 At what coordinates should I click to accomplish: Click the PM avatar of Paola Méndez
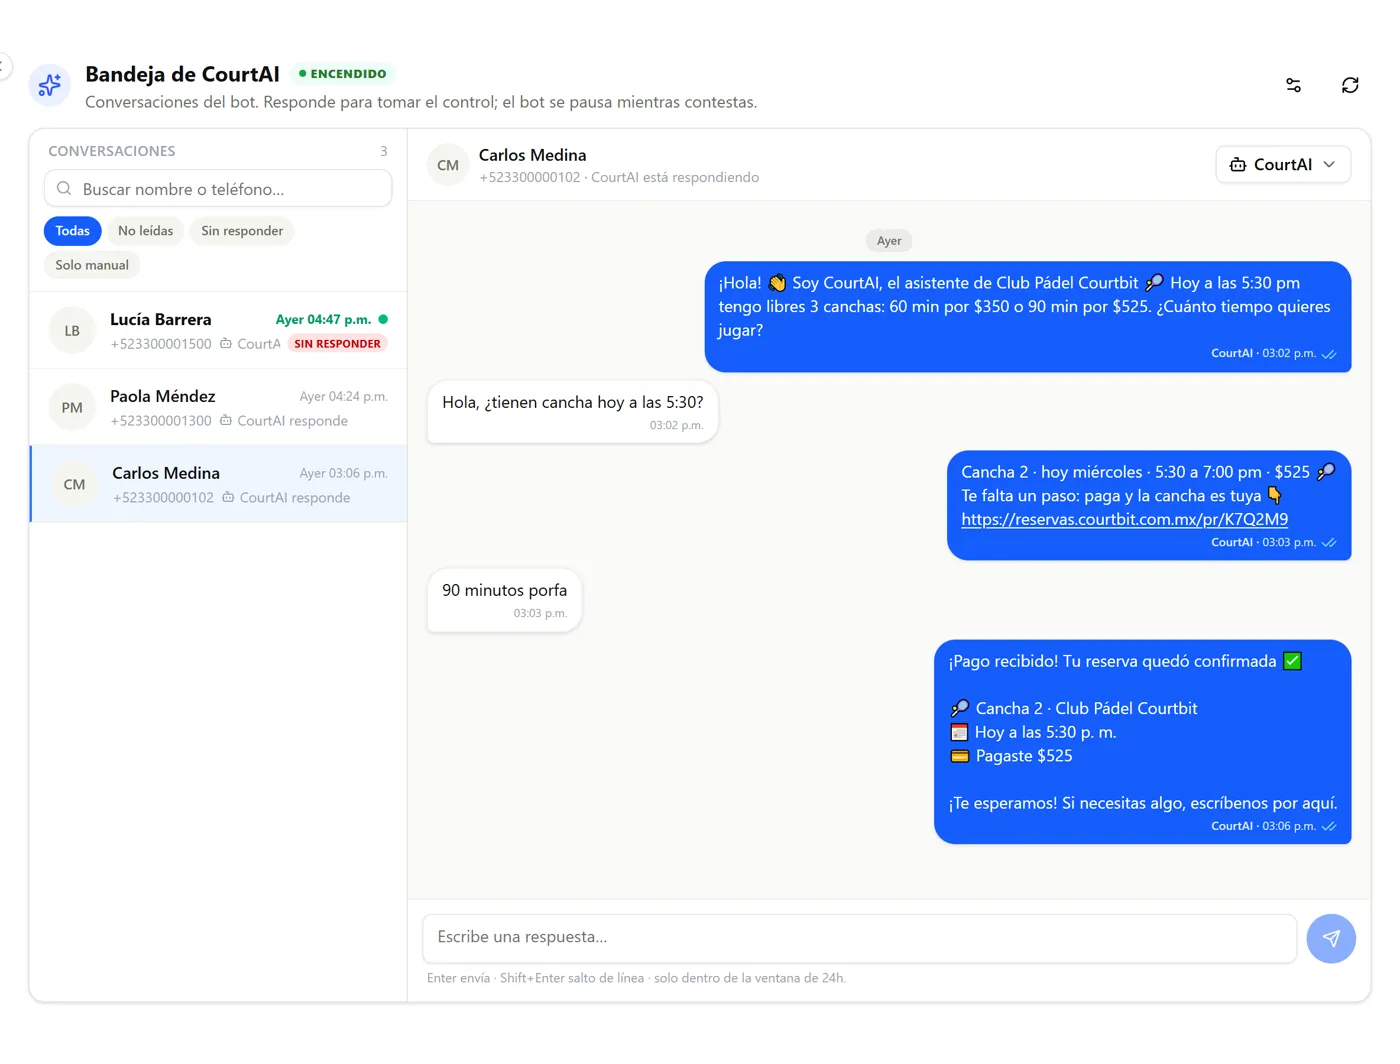tap(72, 408)
